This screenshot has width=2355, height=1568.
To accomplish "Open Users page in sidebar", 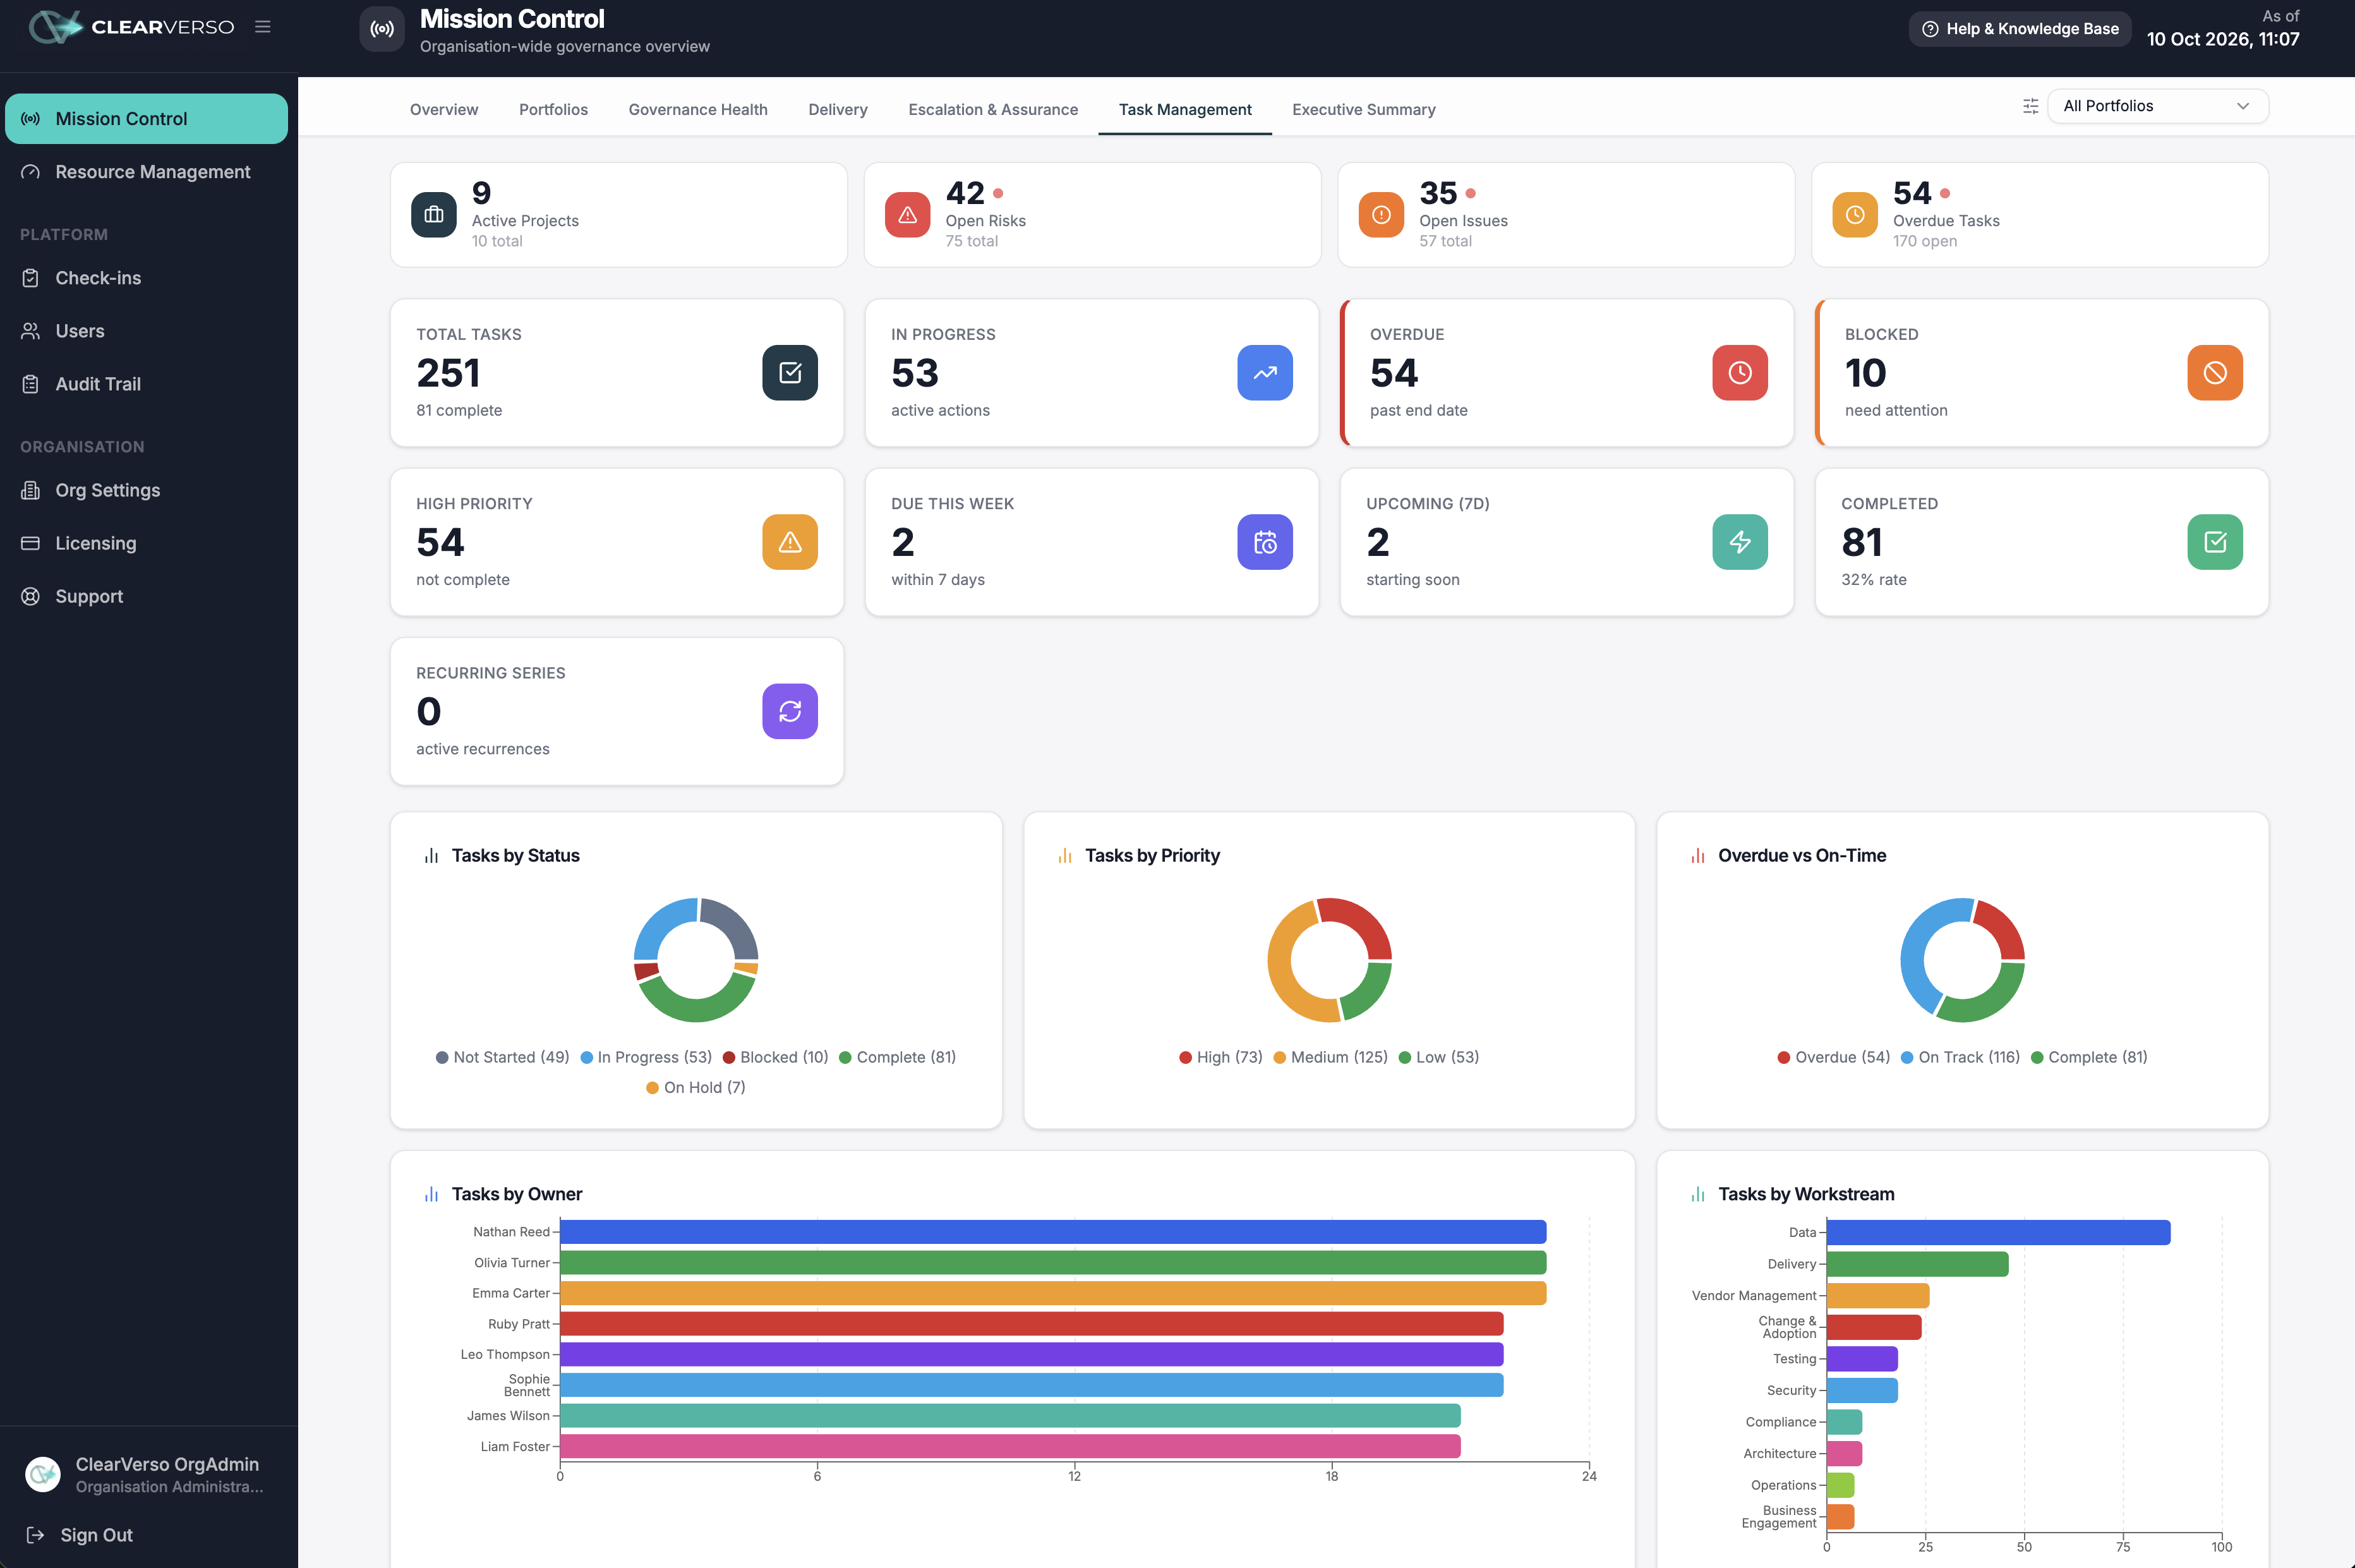I will tap(147, 331).
